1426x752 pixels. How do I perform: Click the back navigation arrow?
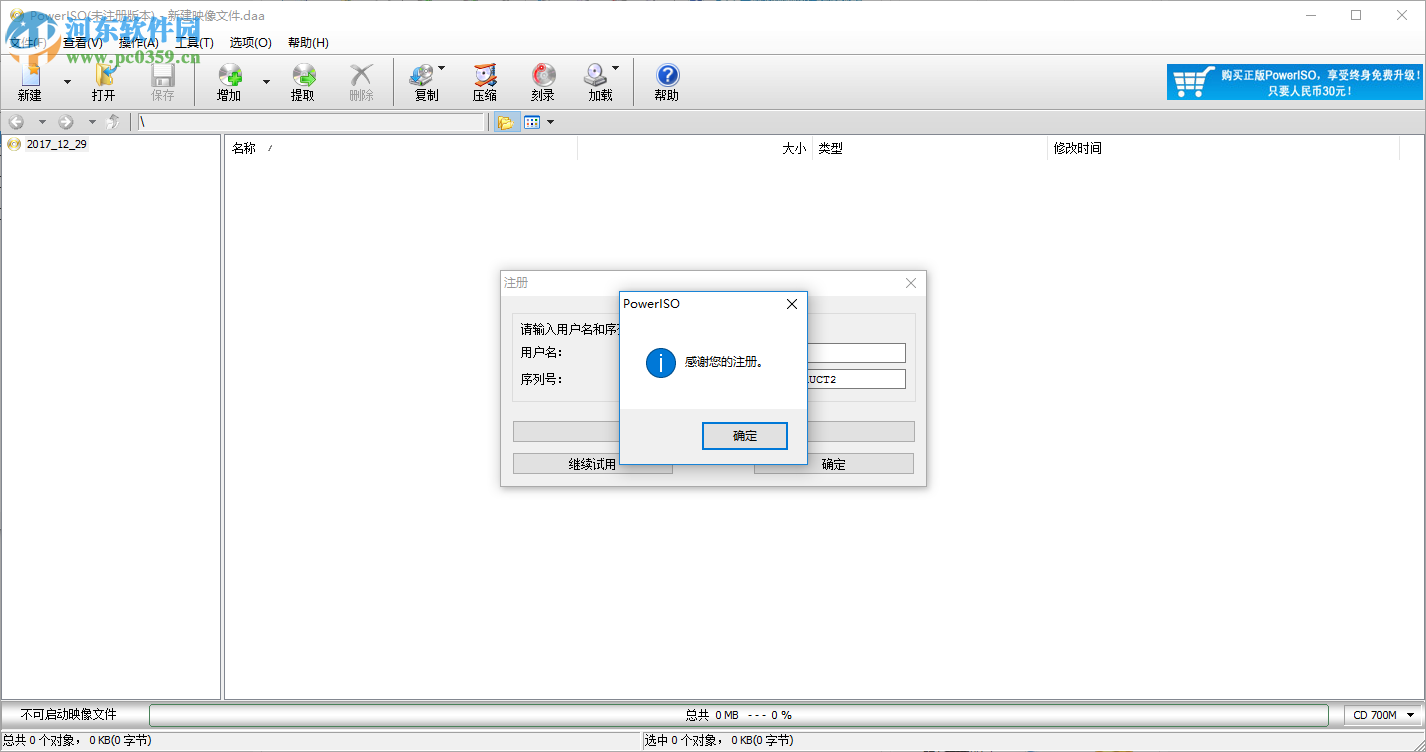[x=16, y=121]
